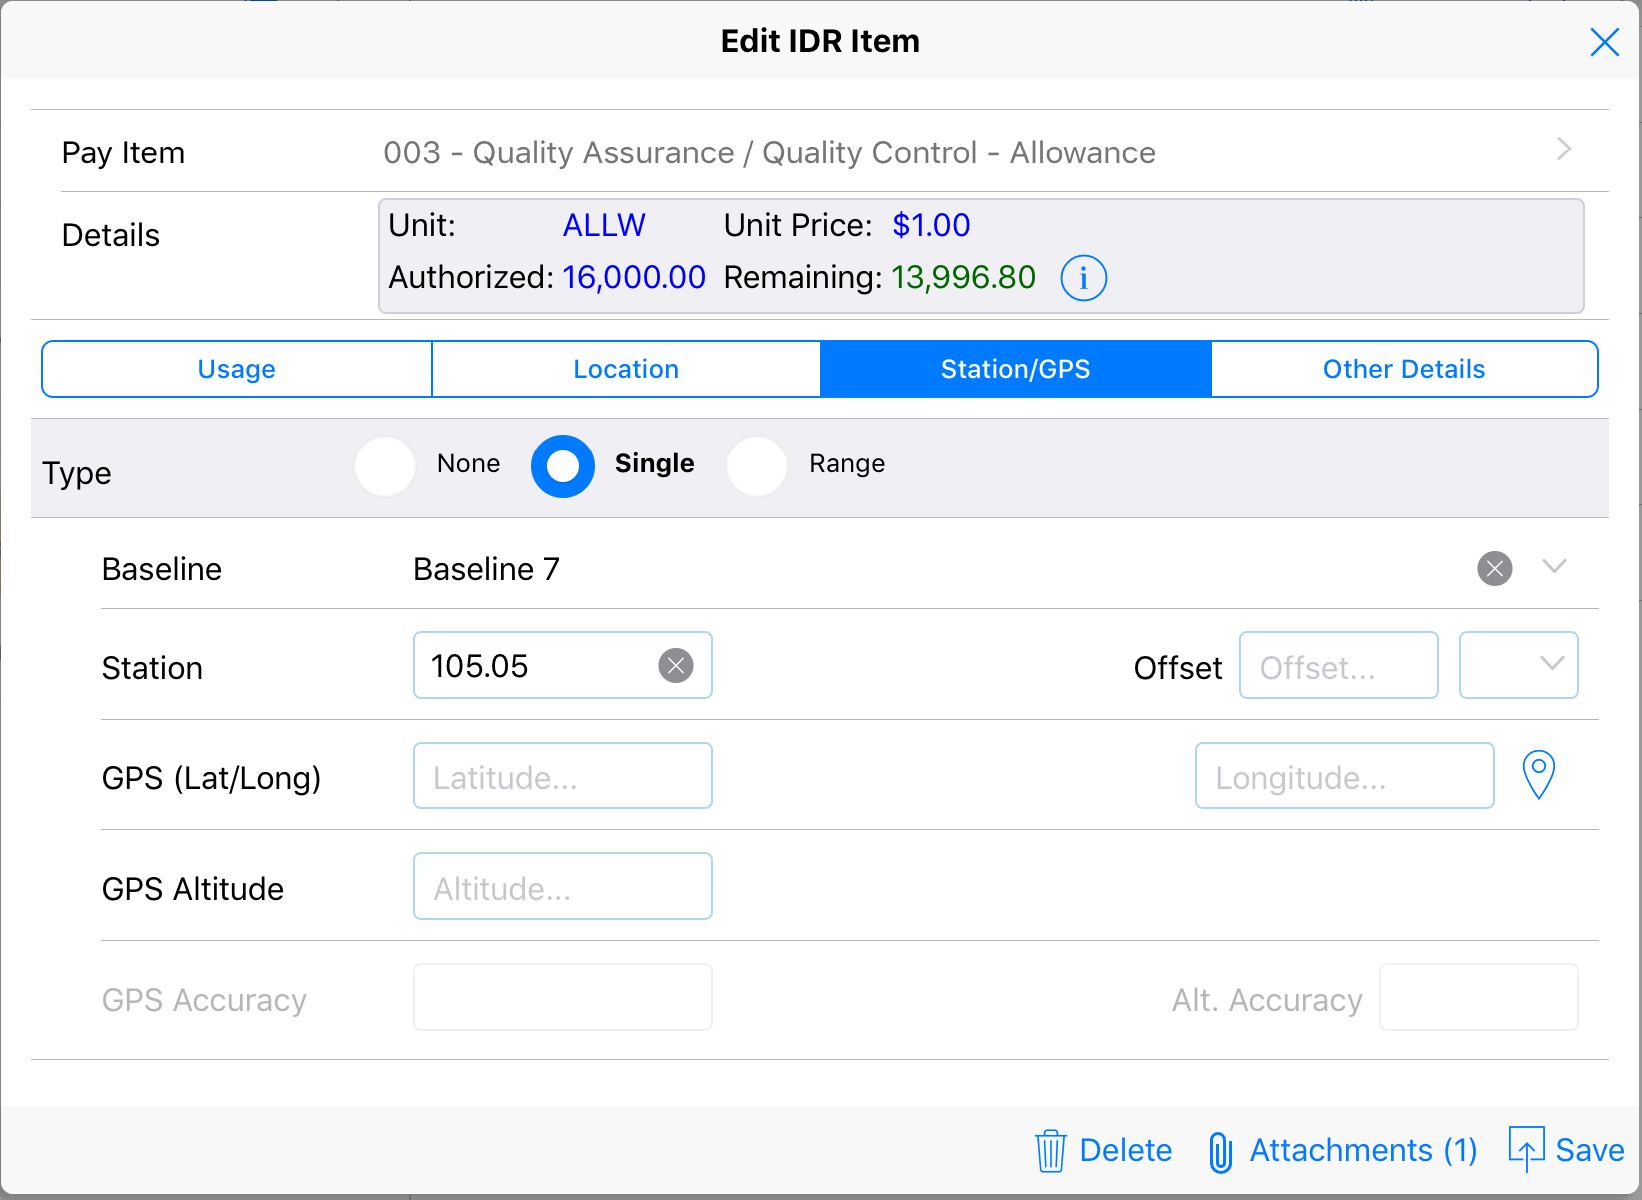Screen dimensions: 1642x1200
Task: Tap the GPS location pin icon
Action: point(1538,776)
